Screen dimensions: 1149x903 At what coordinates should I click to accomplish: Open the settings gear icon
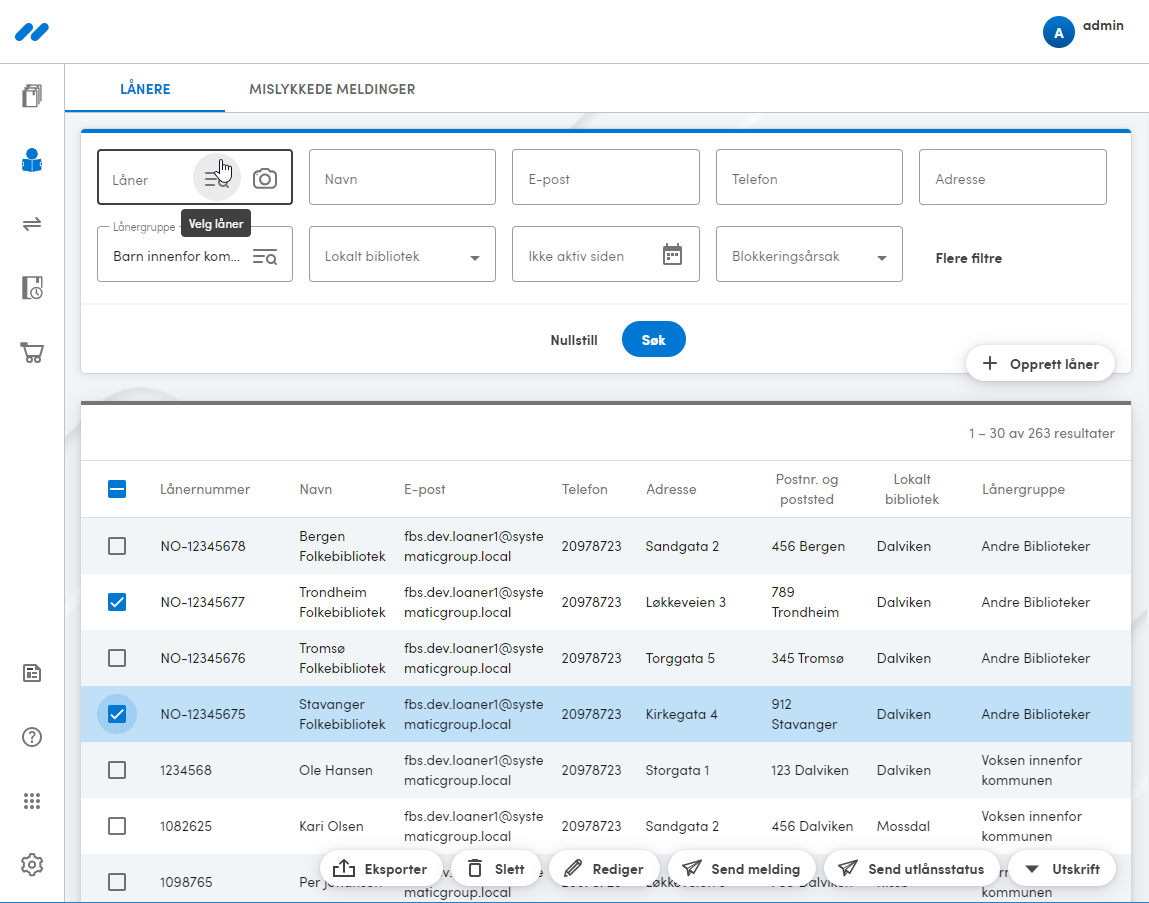[x=32, y=865]
